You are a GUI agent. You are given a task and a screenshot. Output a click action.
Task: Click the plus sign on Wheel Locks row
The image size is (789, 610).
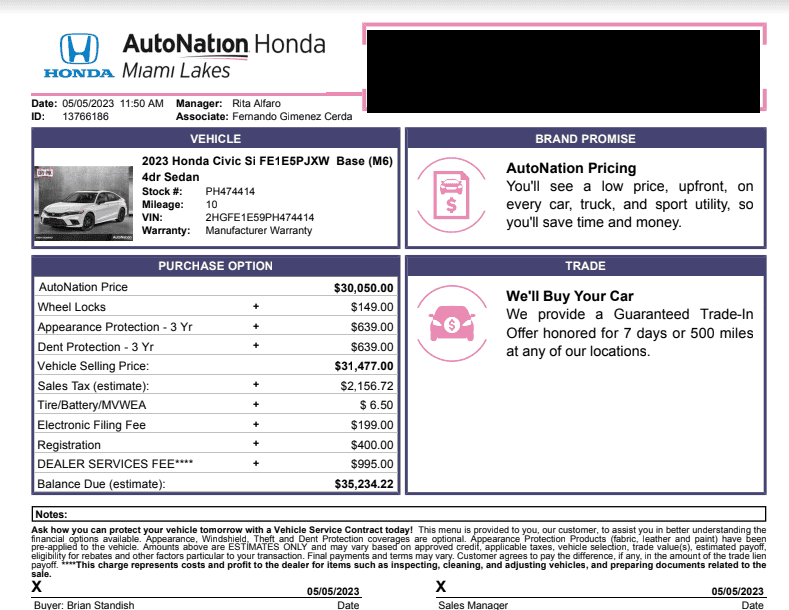[256, 306]
